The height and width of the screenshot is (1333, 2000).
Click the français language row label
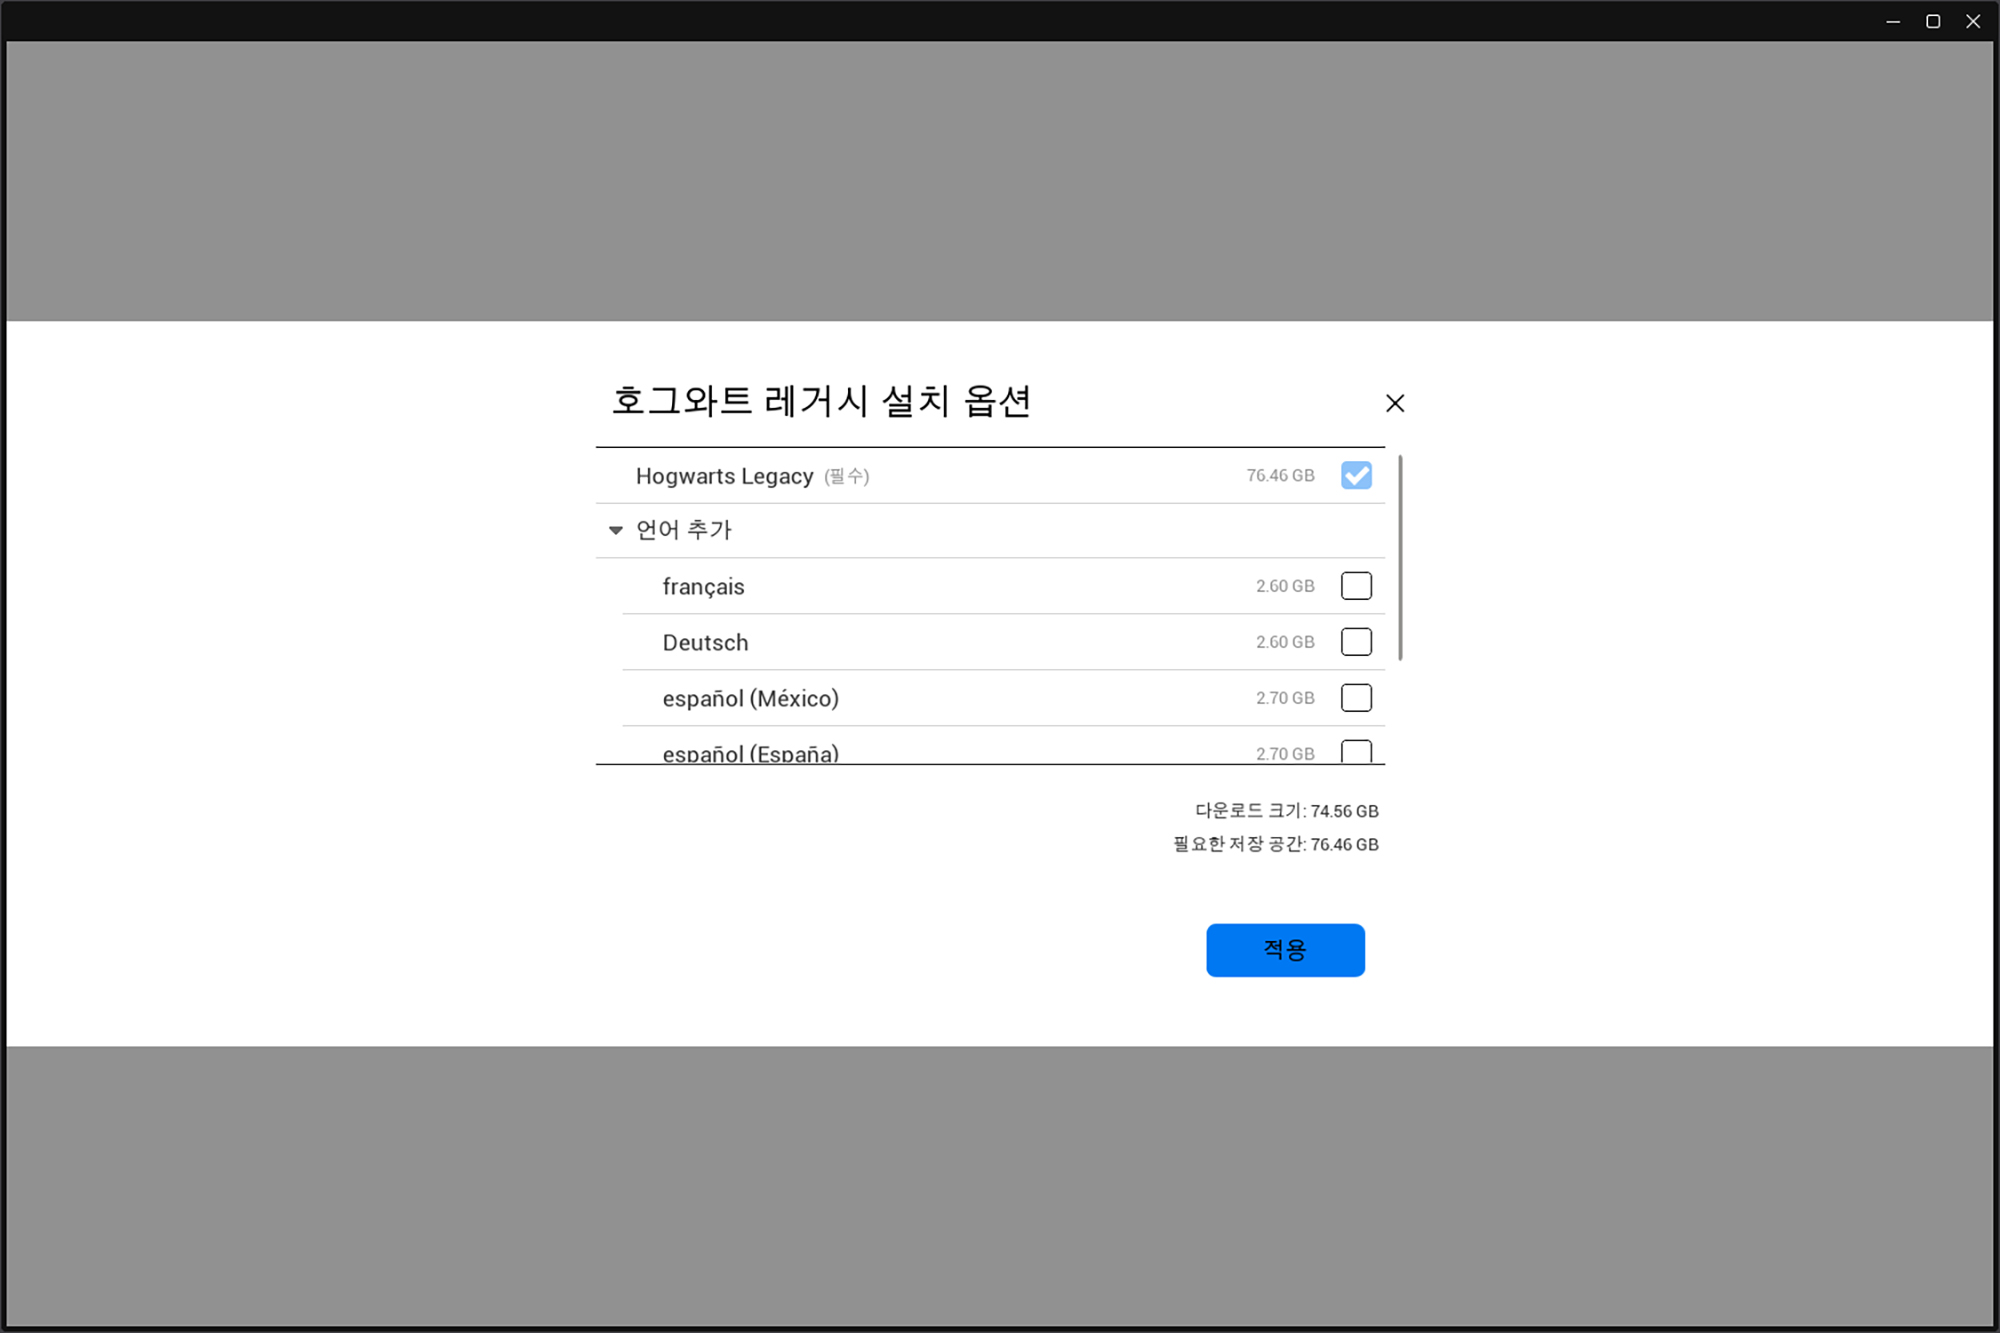(x=703, y=587)
